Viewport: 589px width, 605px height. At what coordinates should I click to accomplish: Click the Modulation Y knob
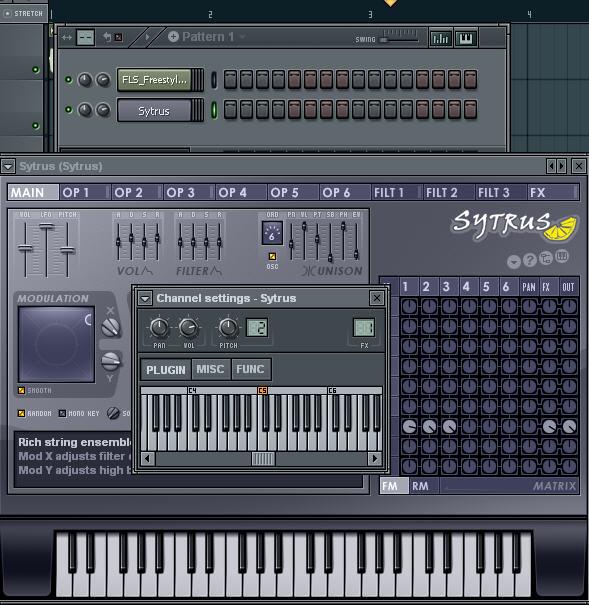pyautogui.click(x=111, y=361)
